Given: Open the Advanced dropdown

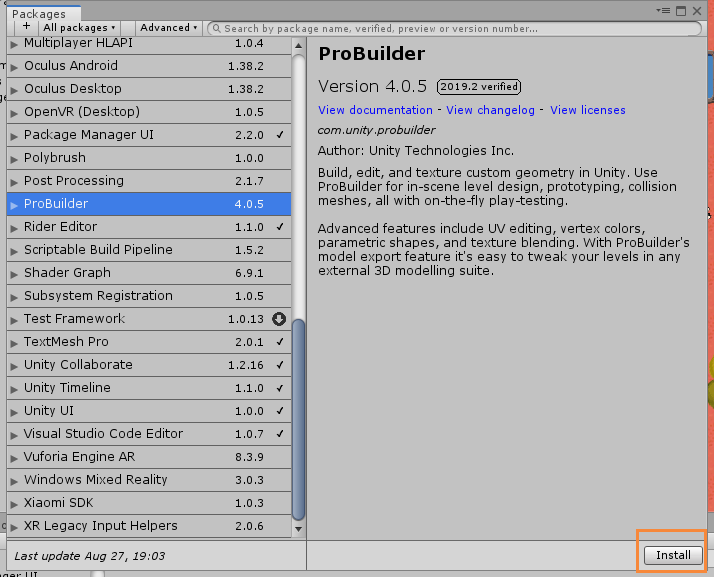Looking at the screenshot, I should [x=168, y=28].
